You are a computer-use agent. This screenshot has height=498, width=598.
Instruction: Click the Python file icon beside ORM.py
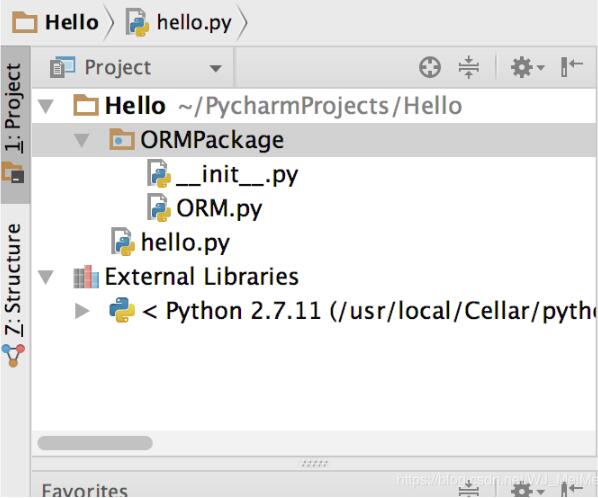point(159,208)
